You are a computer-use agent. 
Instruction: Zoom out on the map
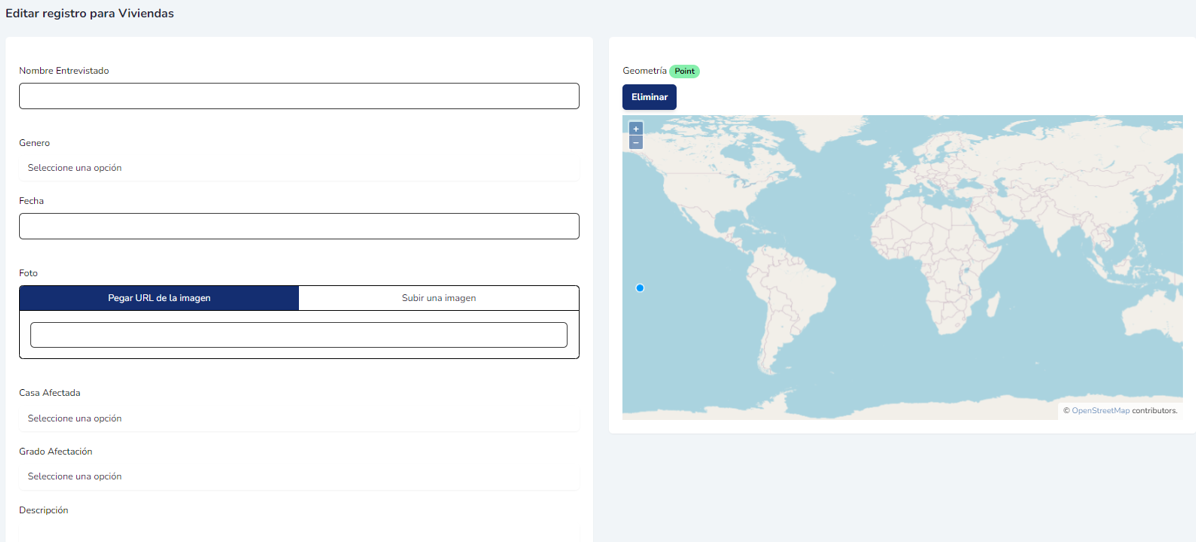tap(636, 143)
